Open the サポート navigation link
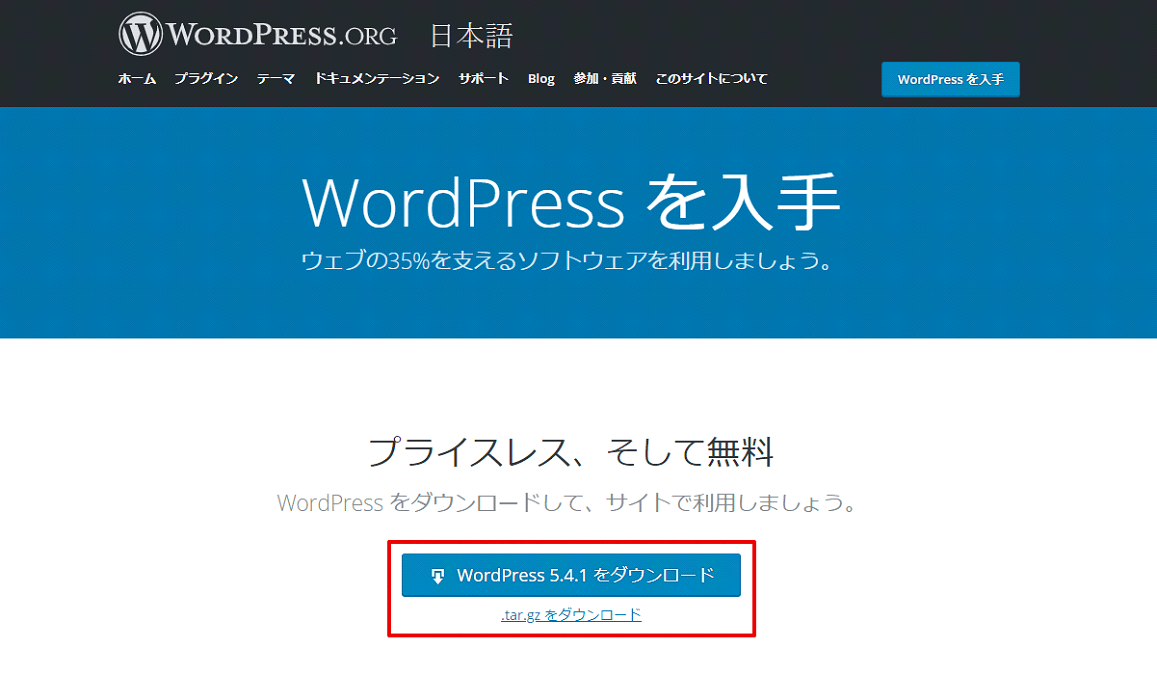 click(484, 79)
